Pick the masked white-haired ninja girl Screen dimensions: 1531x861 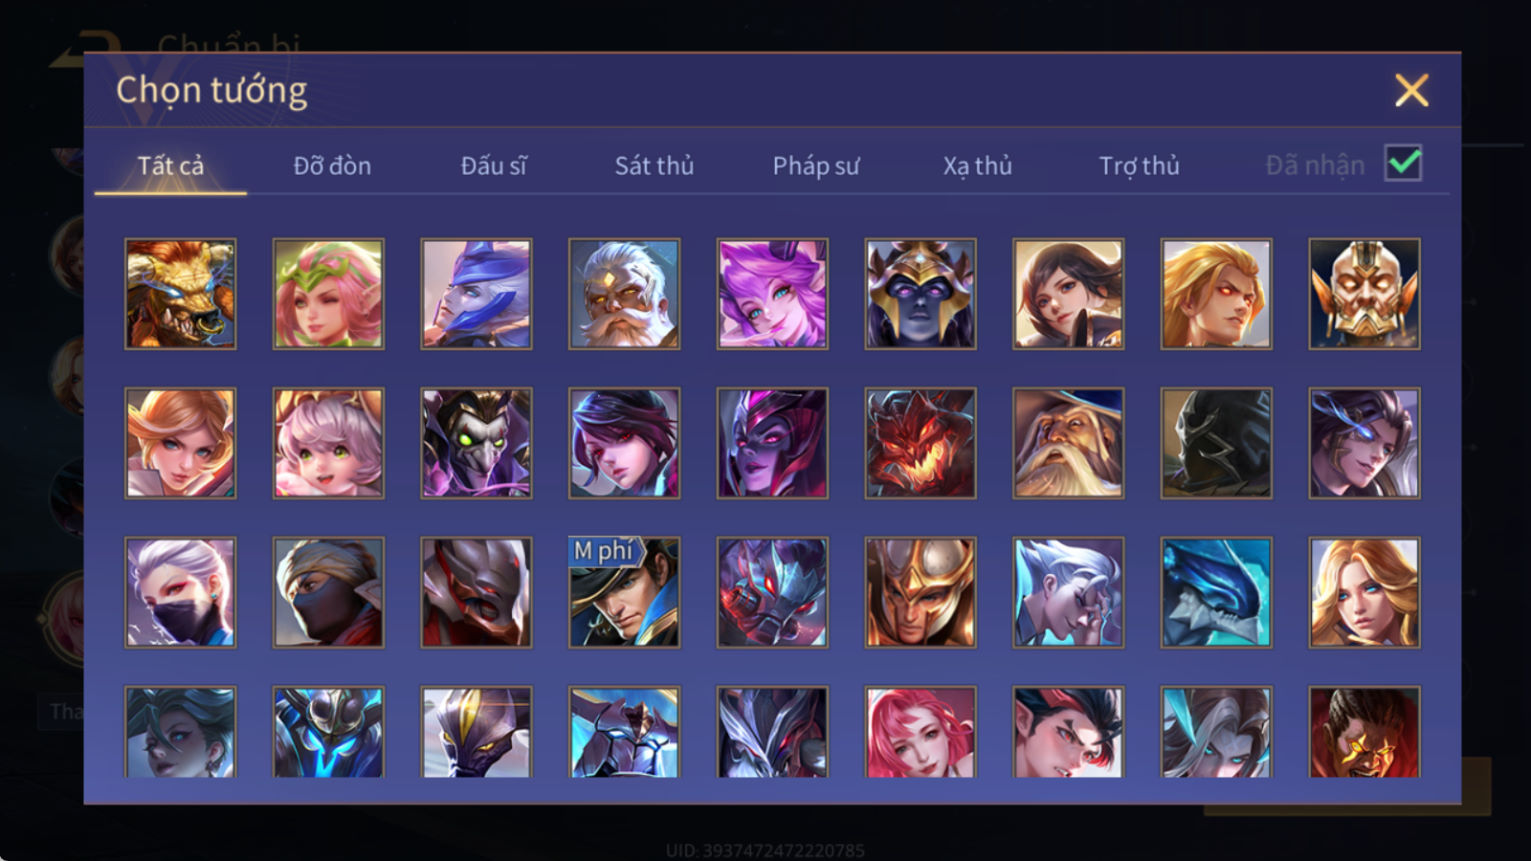point(180,593)
